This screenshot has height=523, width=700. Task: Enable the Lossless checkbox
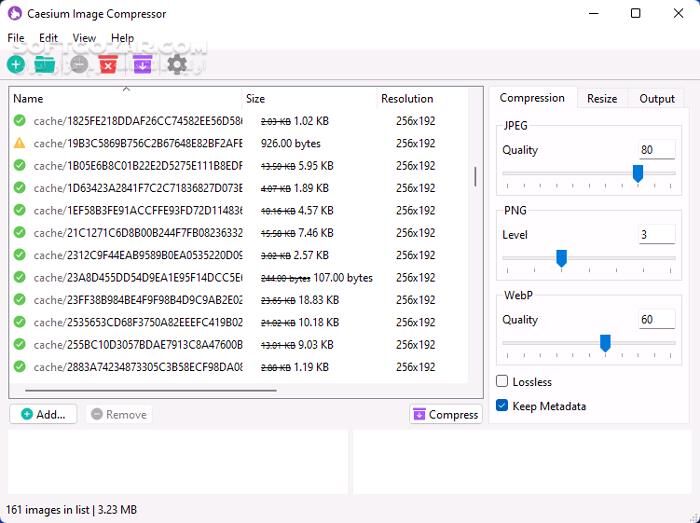tap(502, 381)
